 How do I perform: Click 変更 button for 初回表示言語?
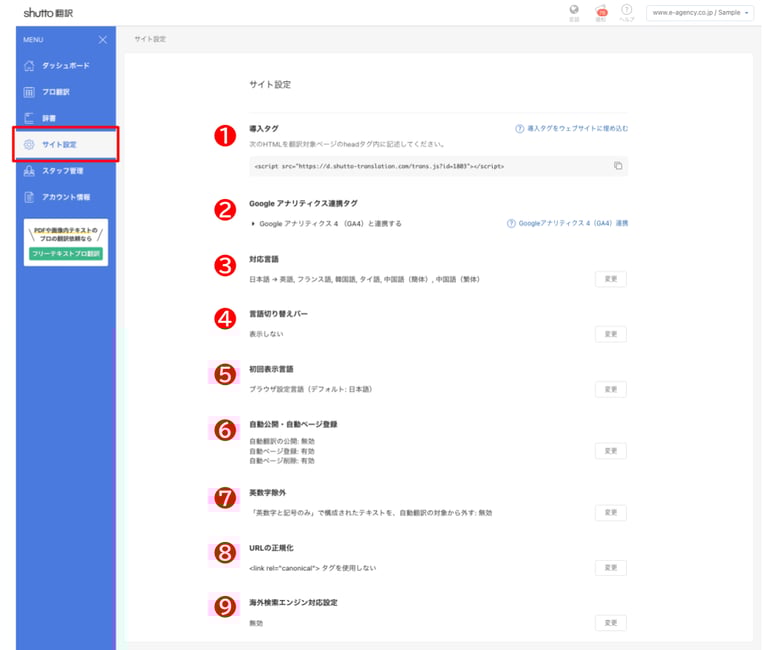[611, 390]
